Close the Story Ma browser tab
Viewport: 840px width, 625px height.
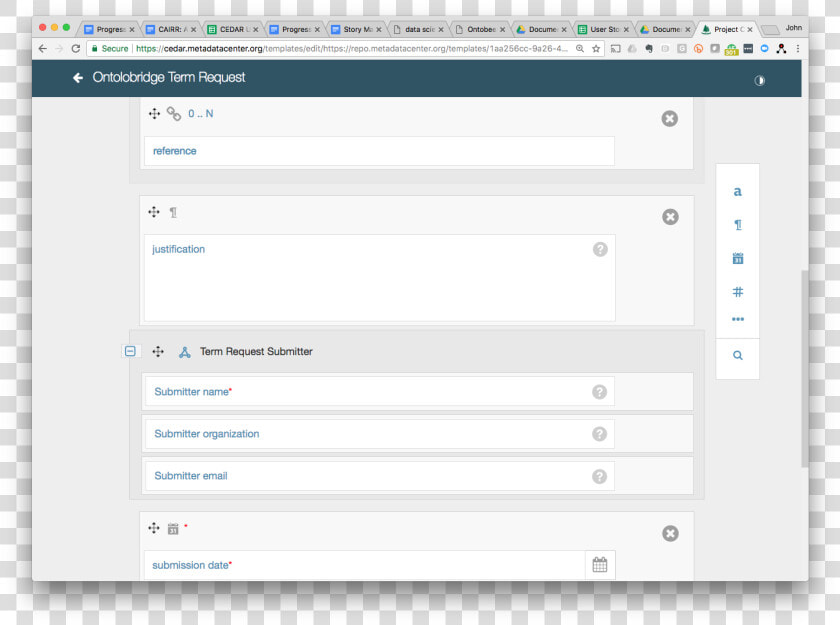tap(379, 30)
